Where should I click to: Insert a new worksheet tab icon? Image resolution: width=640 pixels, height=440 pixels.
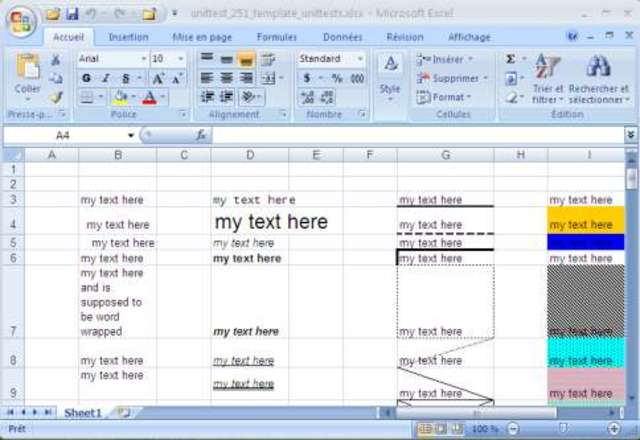pyautogui.click(x=123, y=412)
